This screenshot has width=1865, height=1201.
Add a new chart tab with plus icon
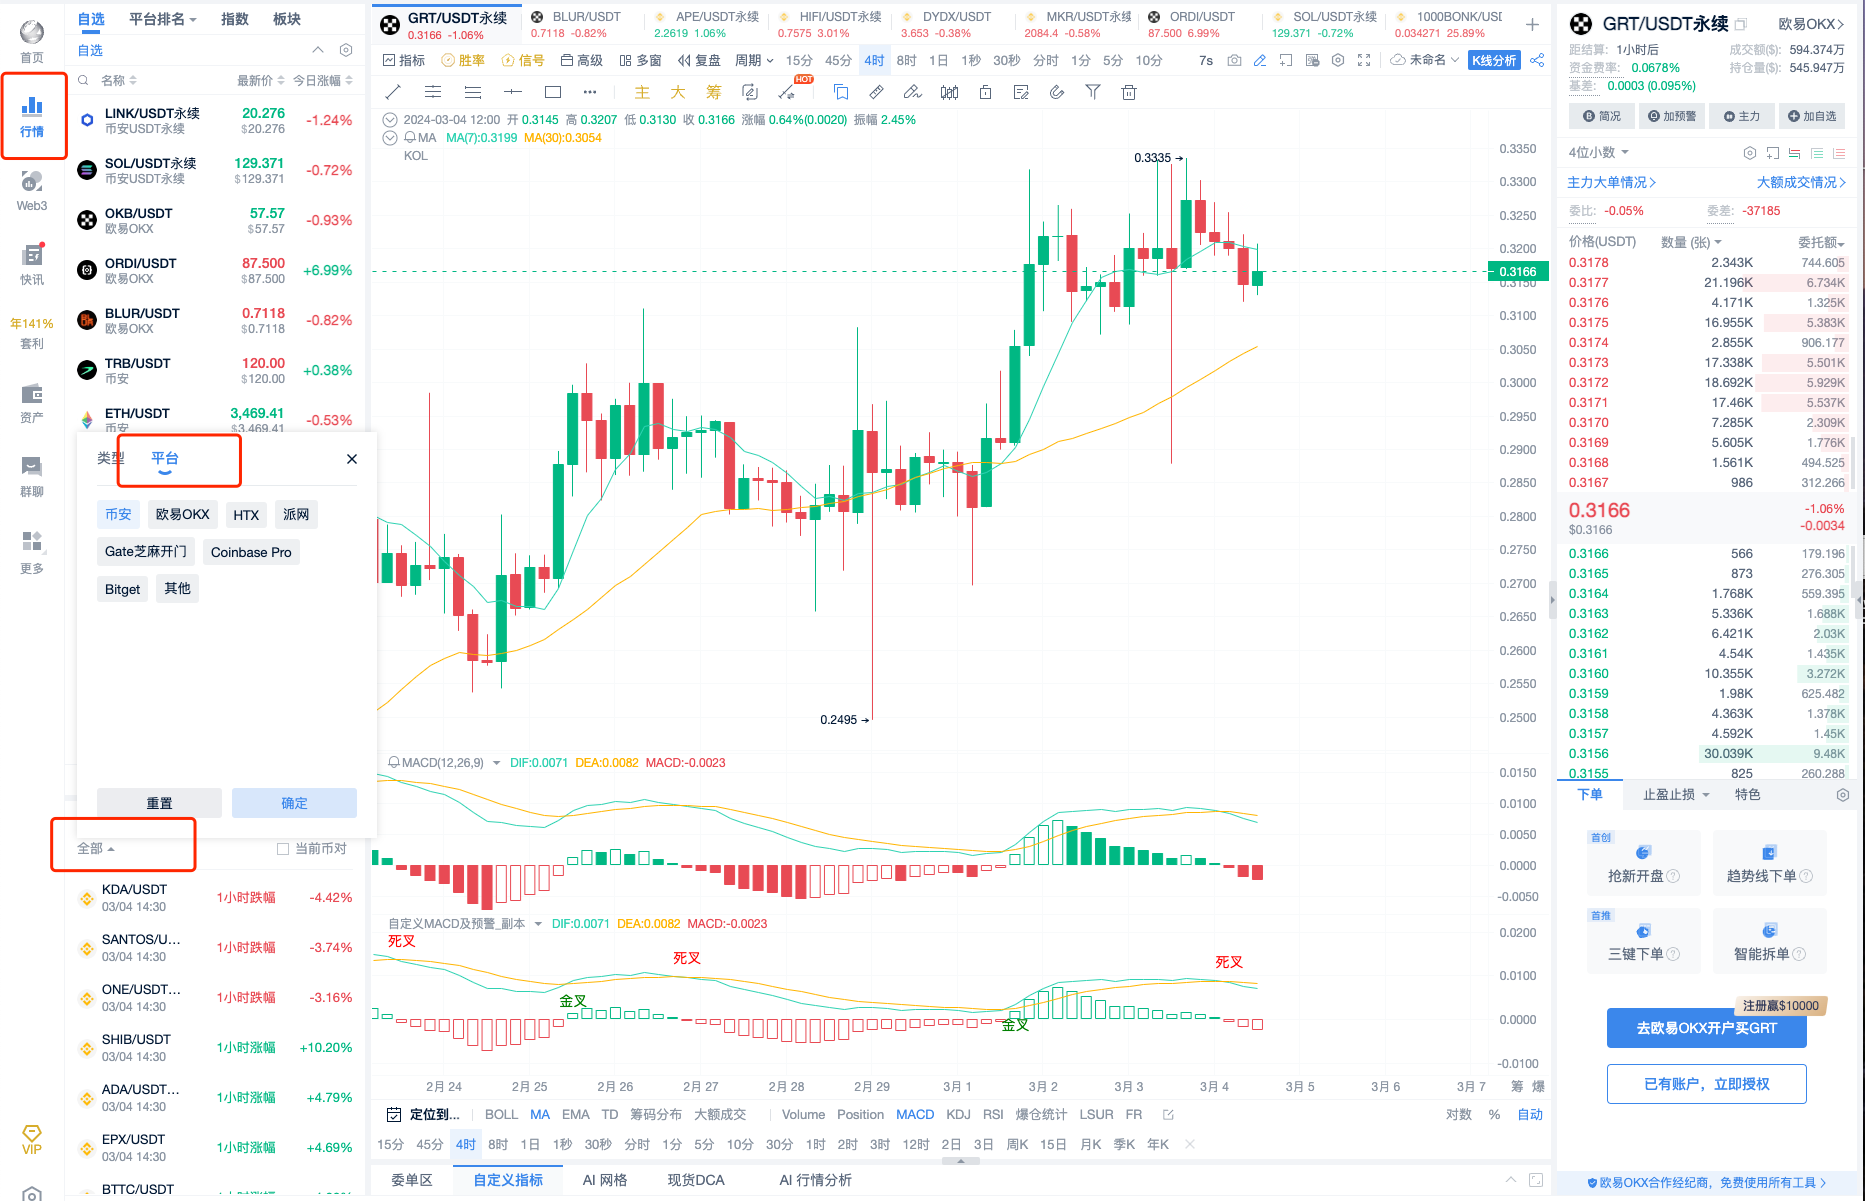click(1532, 24)
